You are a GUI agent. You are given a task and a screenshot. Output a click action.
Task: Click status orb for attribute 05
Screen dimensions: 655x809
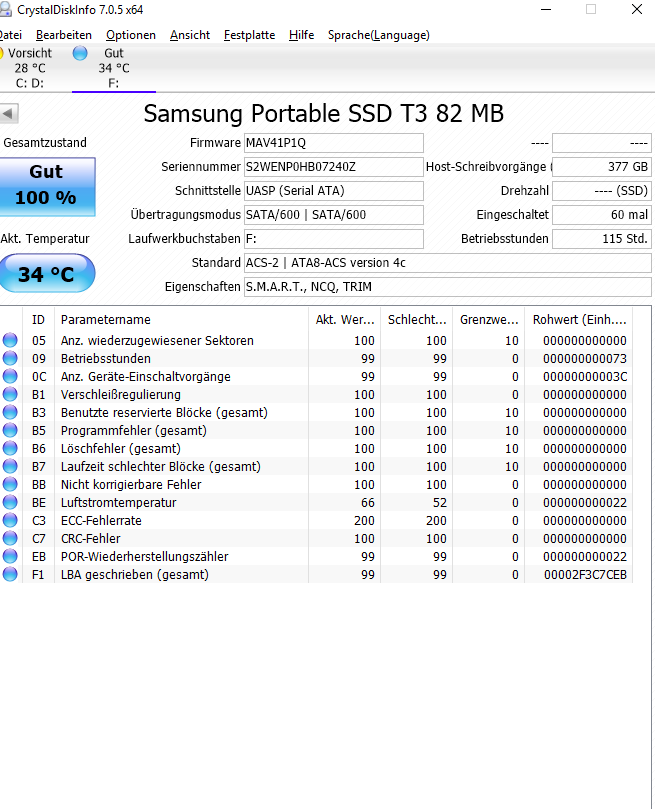[10, 340]
